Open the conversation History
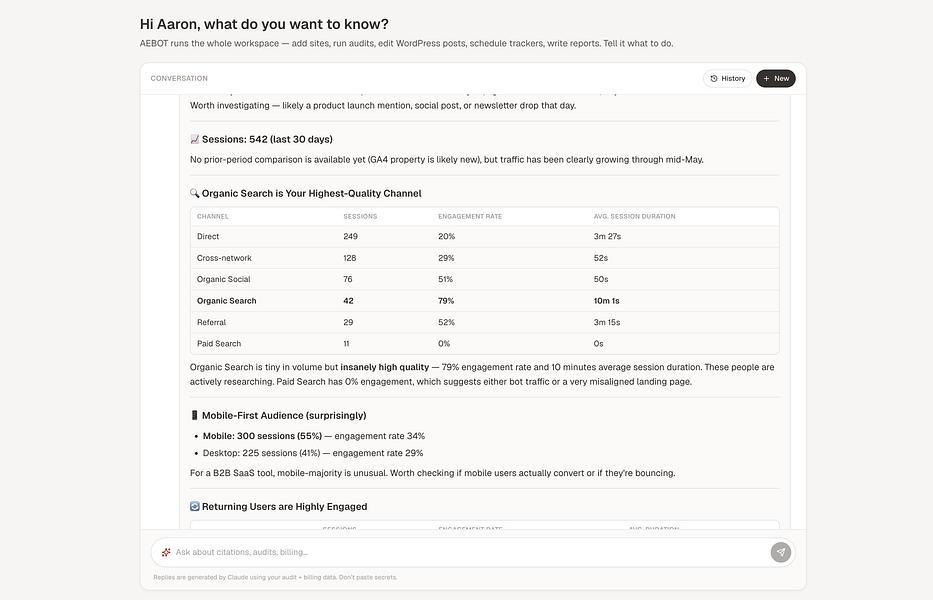This screenshot has height=600, width=933. tap(727, 79)
